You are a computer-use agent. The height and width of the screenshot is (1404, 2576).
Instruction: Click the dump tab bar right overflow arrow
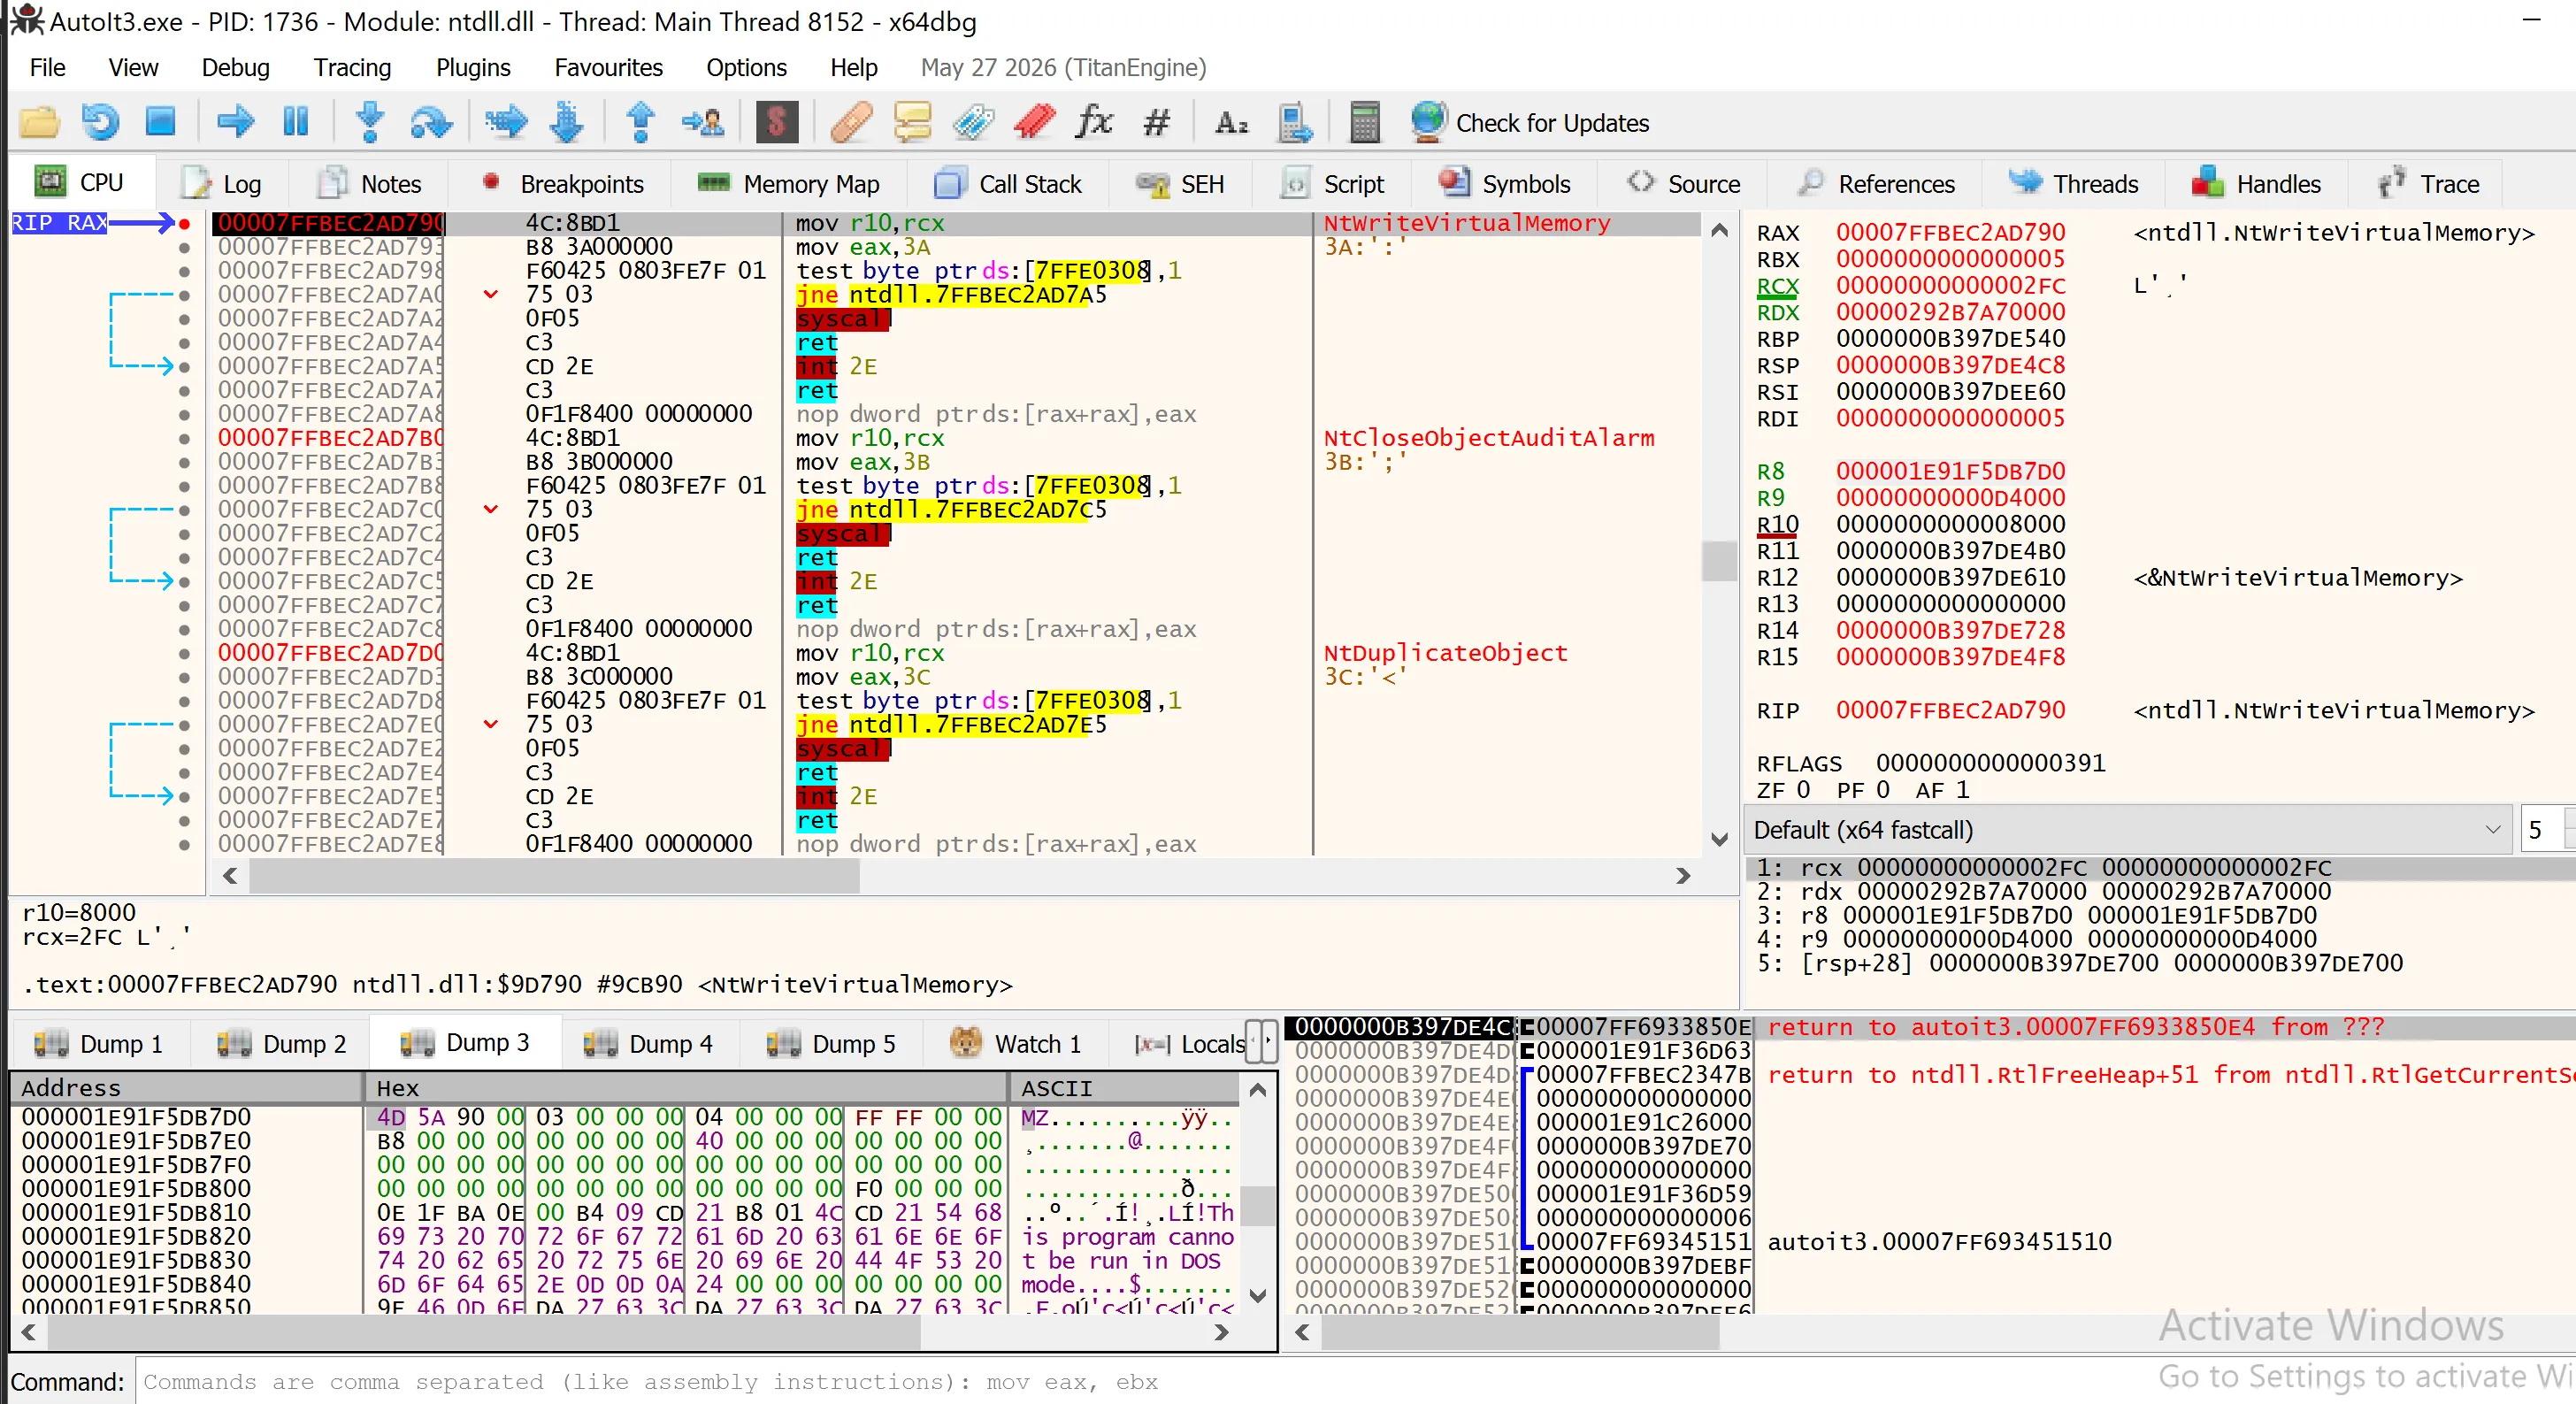click(x=1270, y=1042)
